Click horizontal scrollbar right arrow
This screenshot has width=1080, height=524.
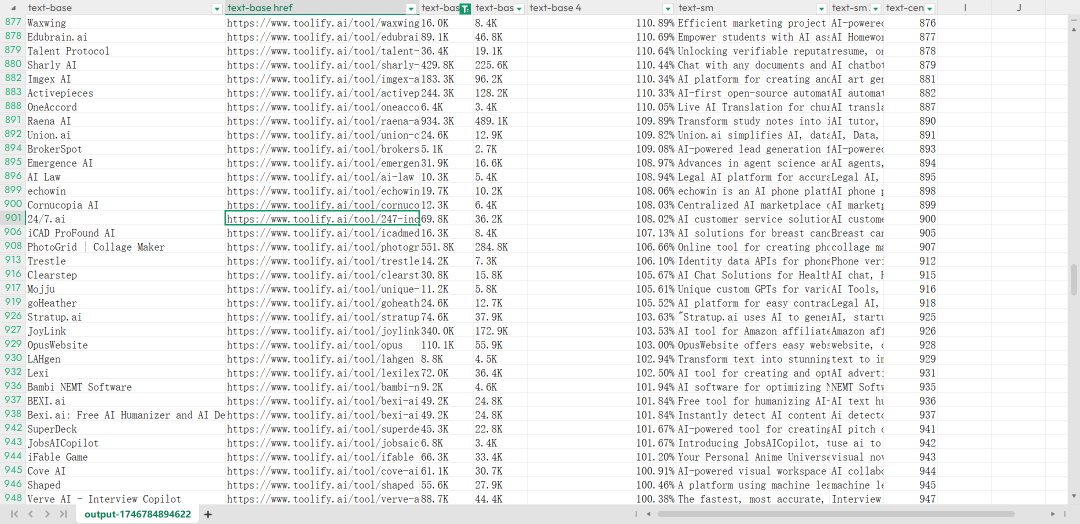click(x=1052, y=514)
